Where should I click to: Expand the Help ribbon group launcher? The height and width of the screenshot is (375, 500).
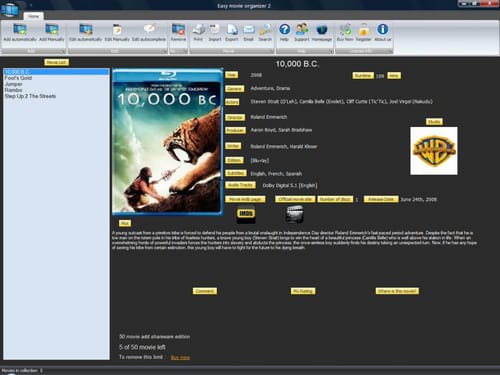[331, 51]
